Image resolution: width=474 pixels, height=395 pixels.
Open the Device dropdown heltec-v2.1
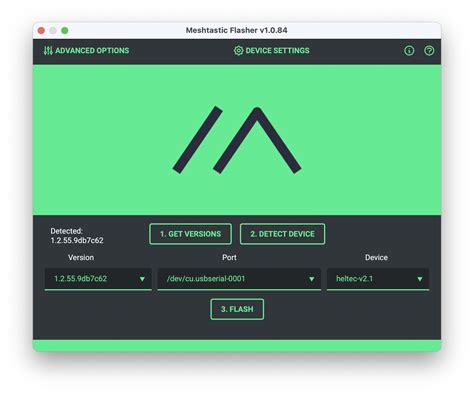click(x=378, y=279)
